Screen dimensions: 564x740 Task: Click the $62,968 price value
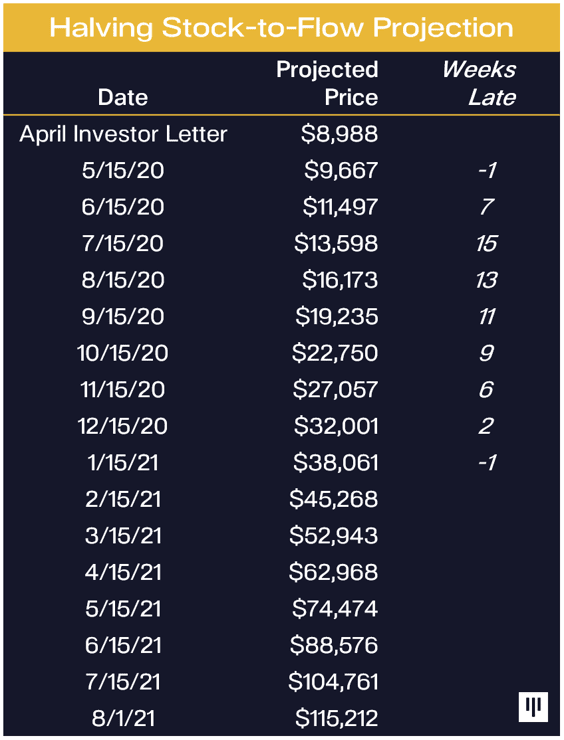[x=333, y=572]
